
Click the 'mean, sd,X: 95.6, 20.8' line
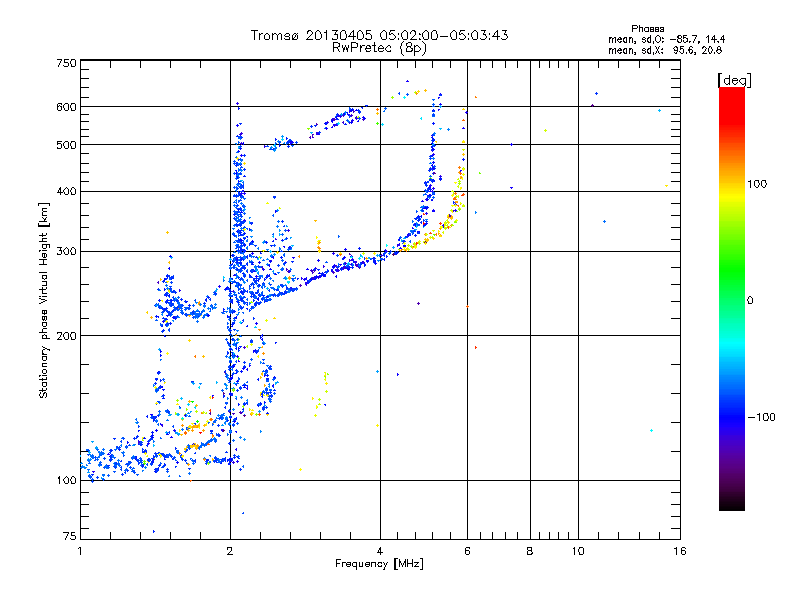[665, 50]
